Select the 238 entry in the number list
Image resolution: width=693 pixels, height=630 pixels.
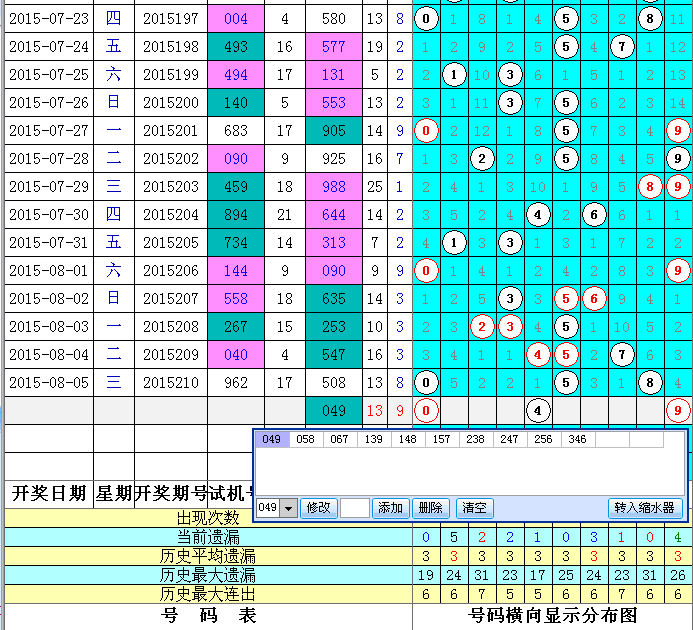tap(476, 439)
